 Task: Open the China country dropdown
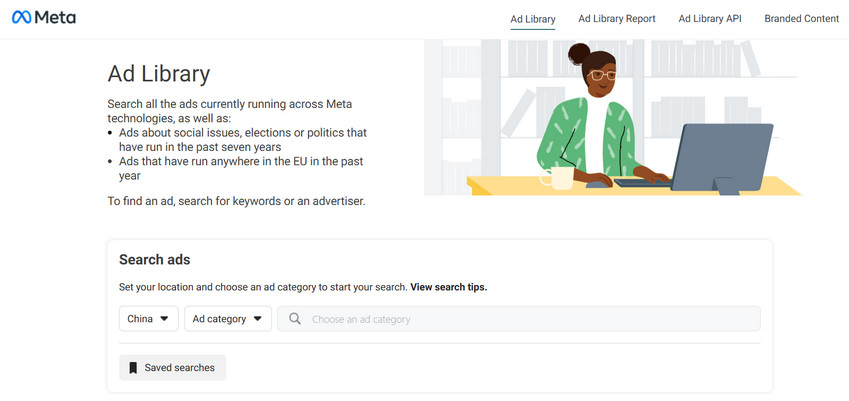(148, 319)
